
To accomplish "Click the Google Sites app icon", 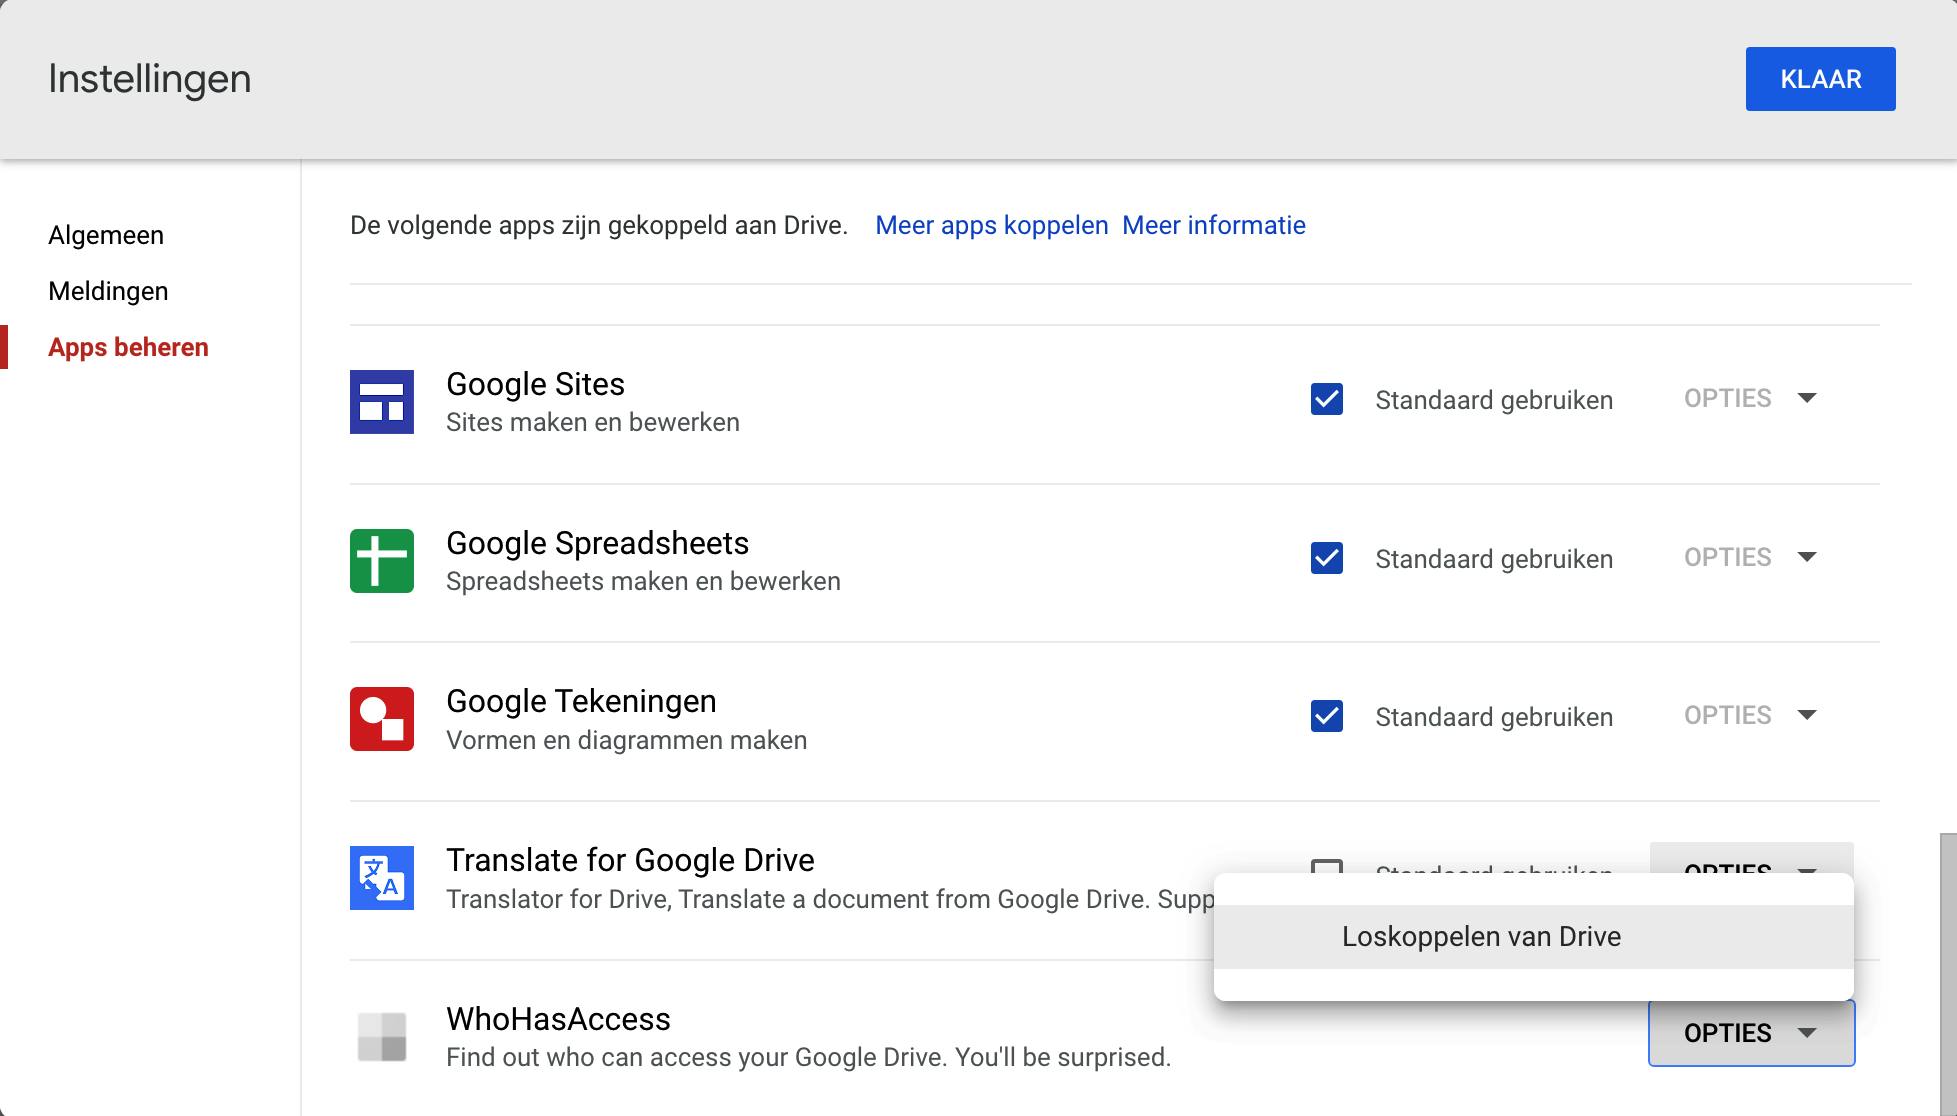I will click(381, 402).
